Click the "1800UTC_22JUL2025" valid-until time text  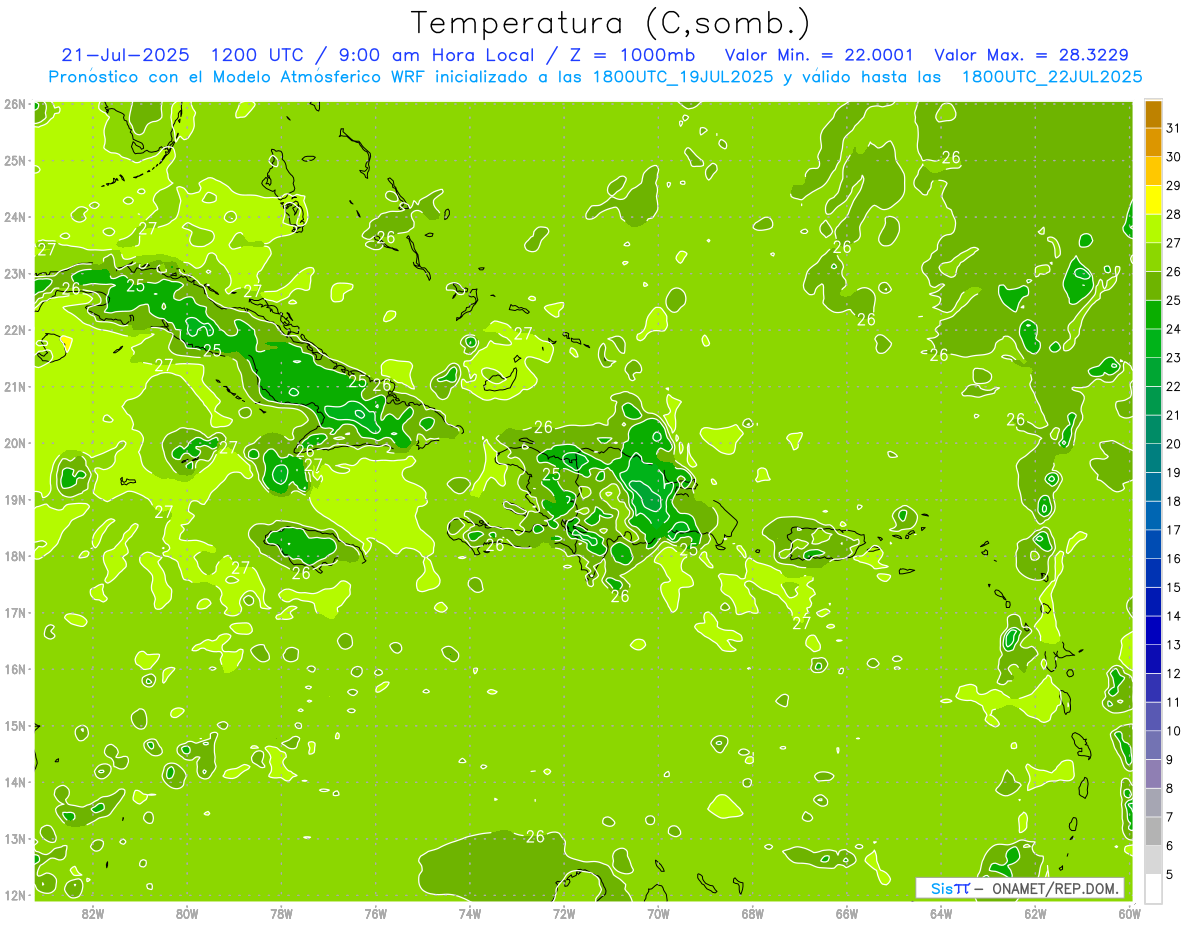click(x=1051, y=77)
